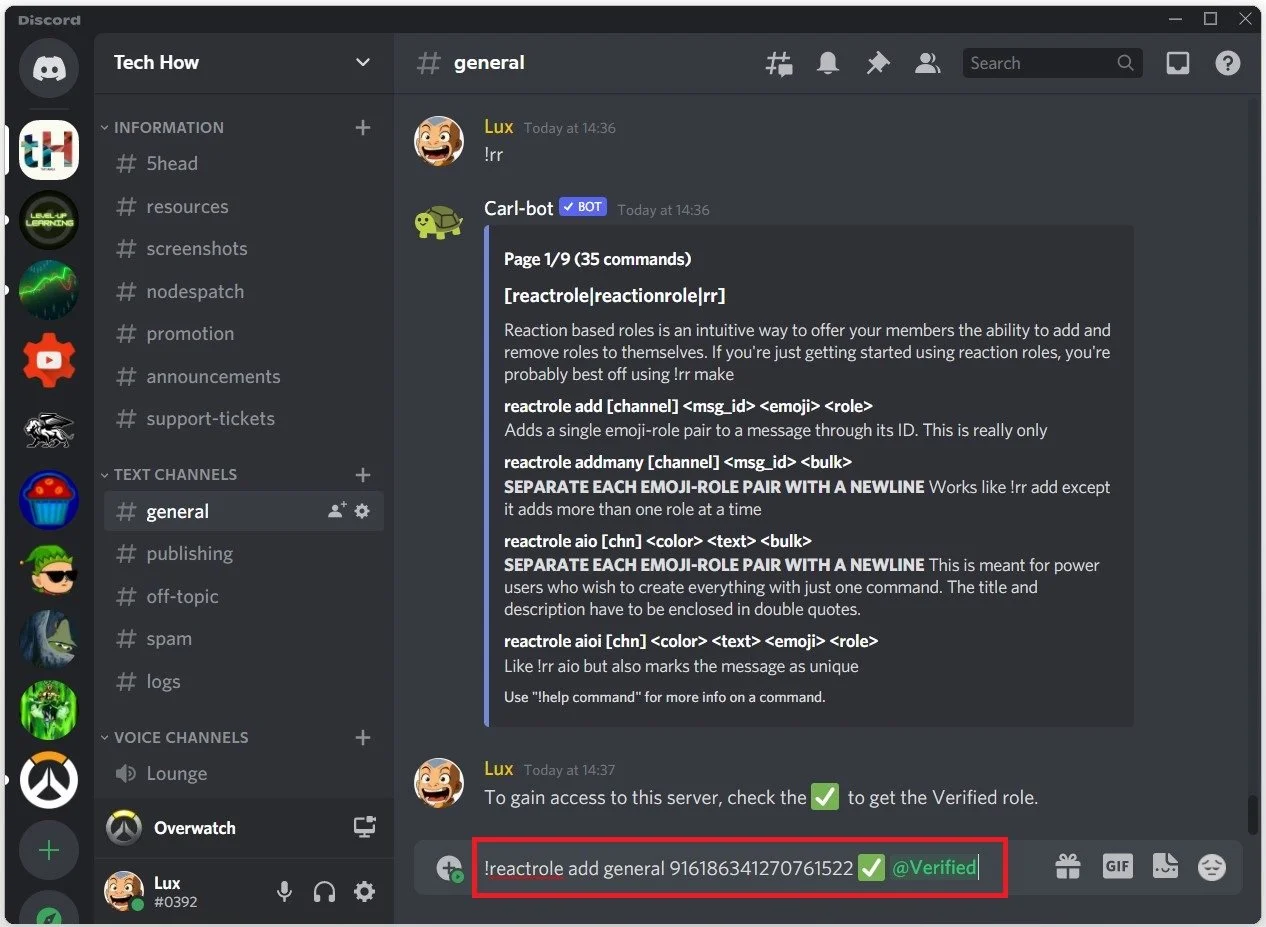Click the 'Page 1/9 (35 commands)' text
1266x927 pixels.
coord(597,259)
